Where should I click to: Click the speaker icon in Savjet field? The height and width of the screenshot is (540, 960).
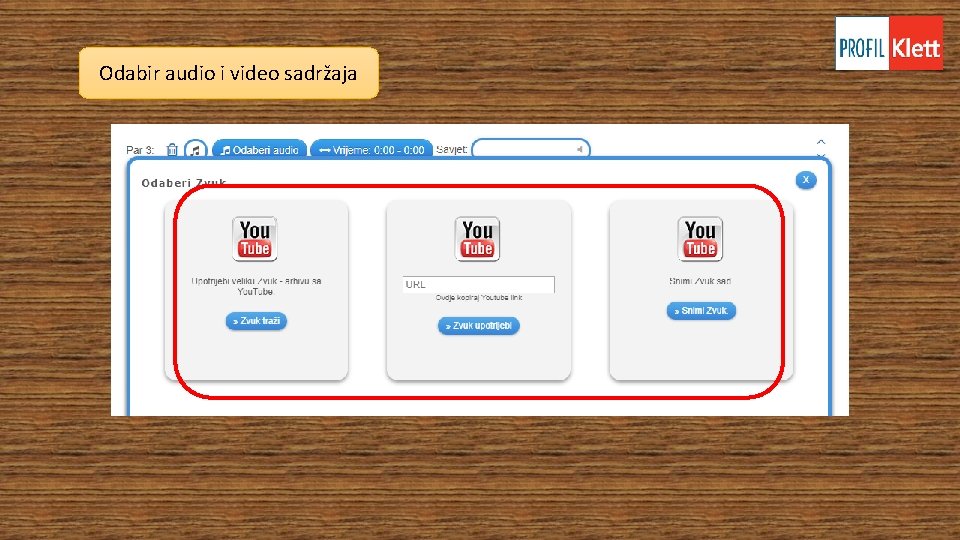point(579,149)
